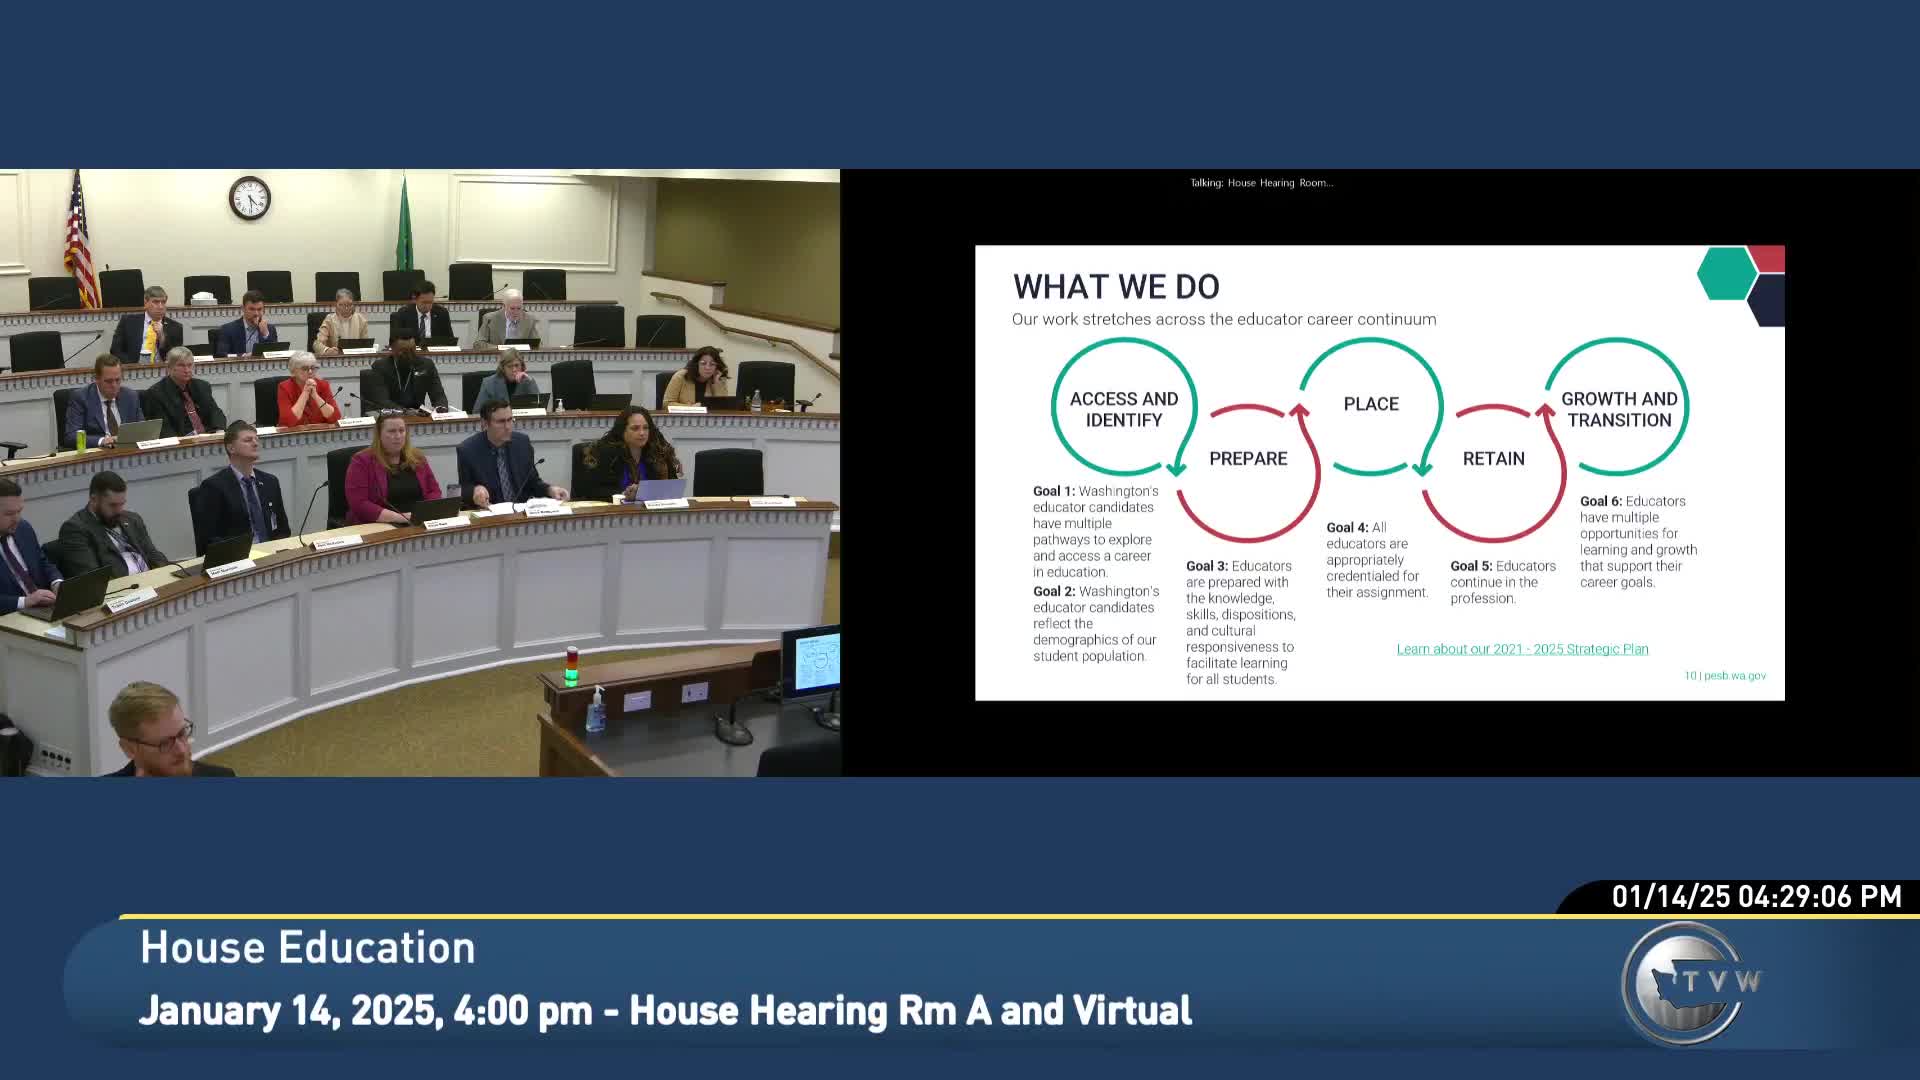Click the What We Do slide heading
Viewport: 1920px width, 1080px height.
(1116, 287)
